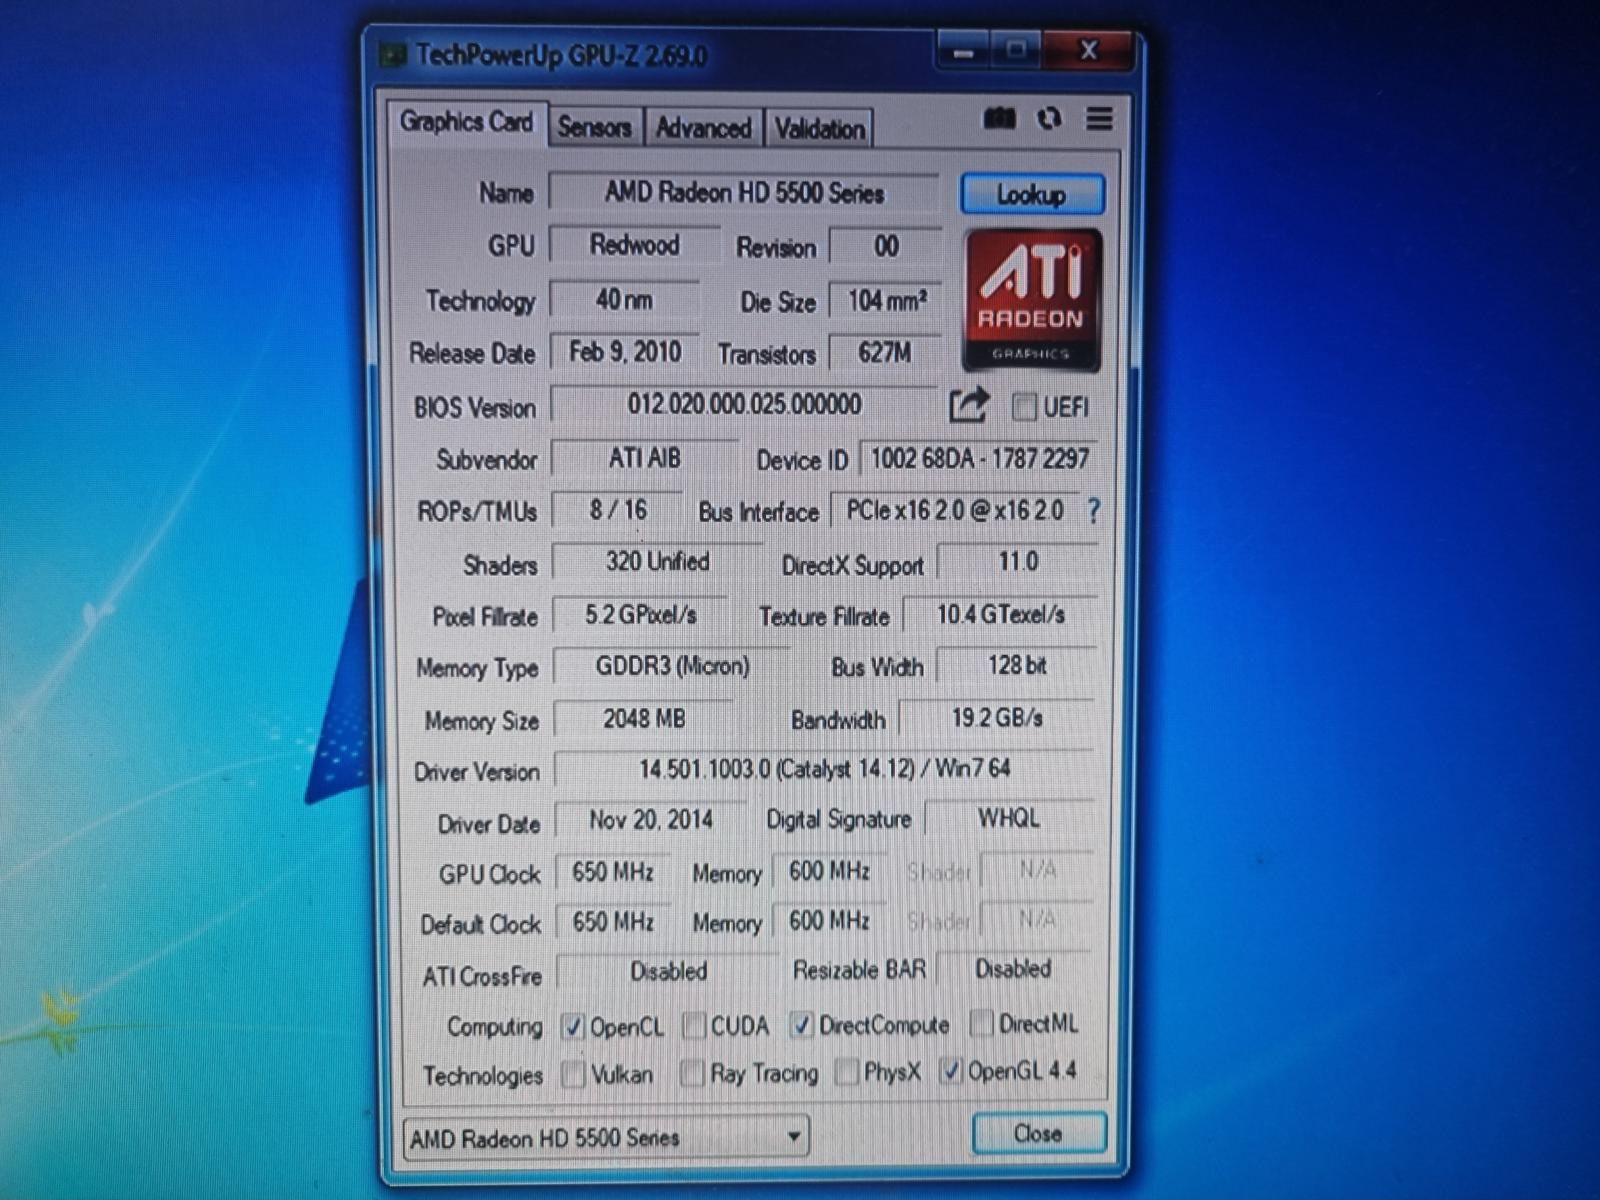This screenshot has height=1200, width=1600.
Task: Toggle the Ray Tracing checkbox
Action: pos(692,1074)
